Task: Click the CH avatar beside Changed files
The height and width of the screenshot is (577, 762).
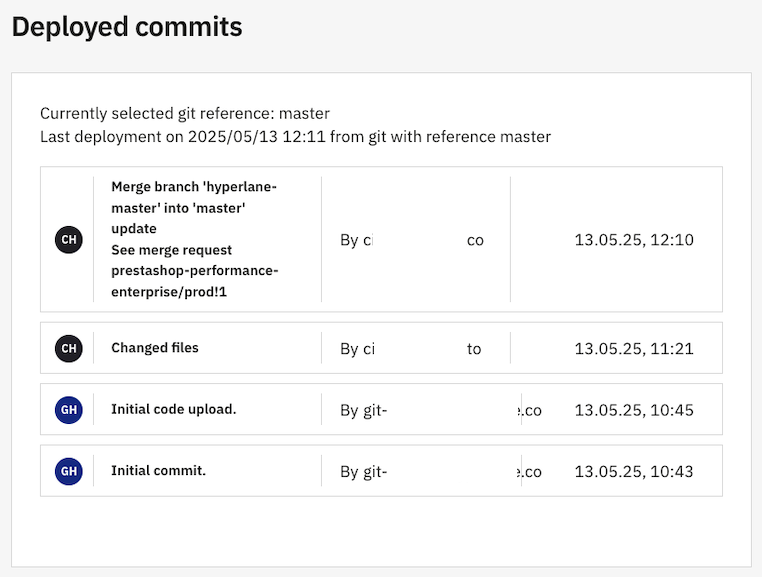Action: pyautogui.click(x=68, y=349)
